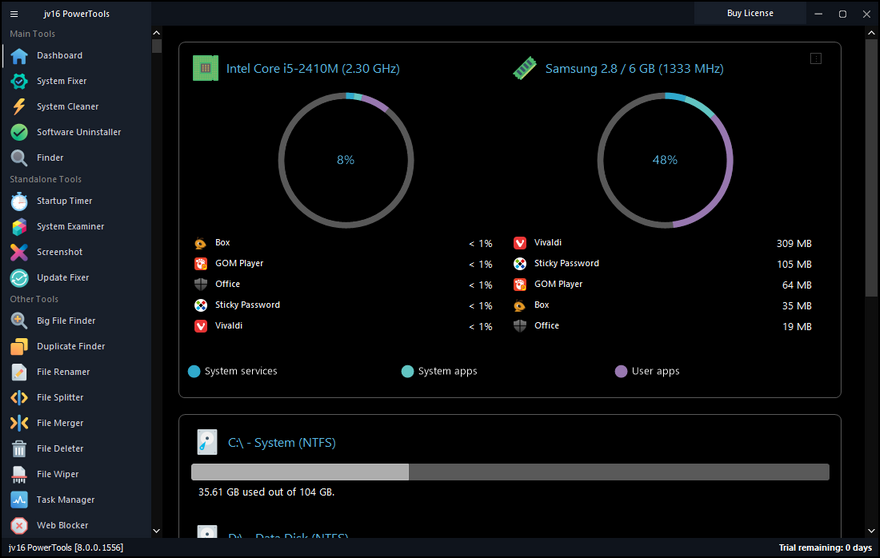The image size is (880, 558).
Task: Click the 48% memory usage ring
Action: click(x=665, y=161)
